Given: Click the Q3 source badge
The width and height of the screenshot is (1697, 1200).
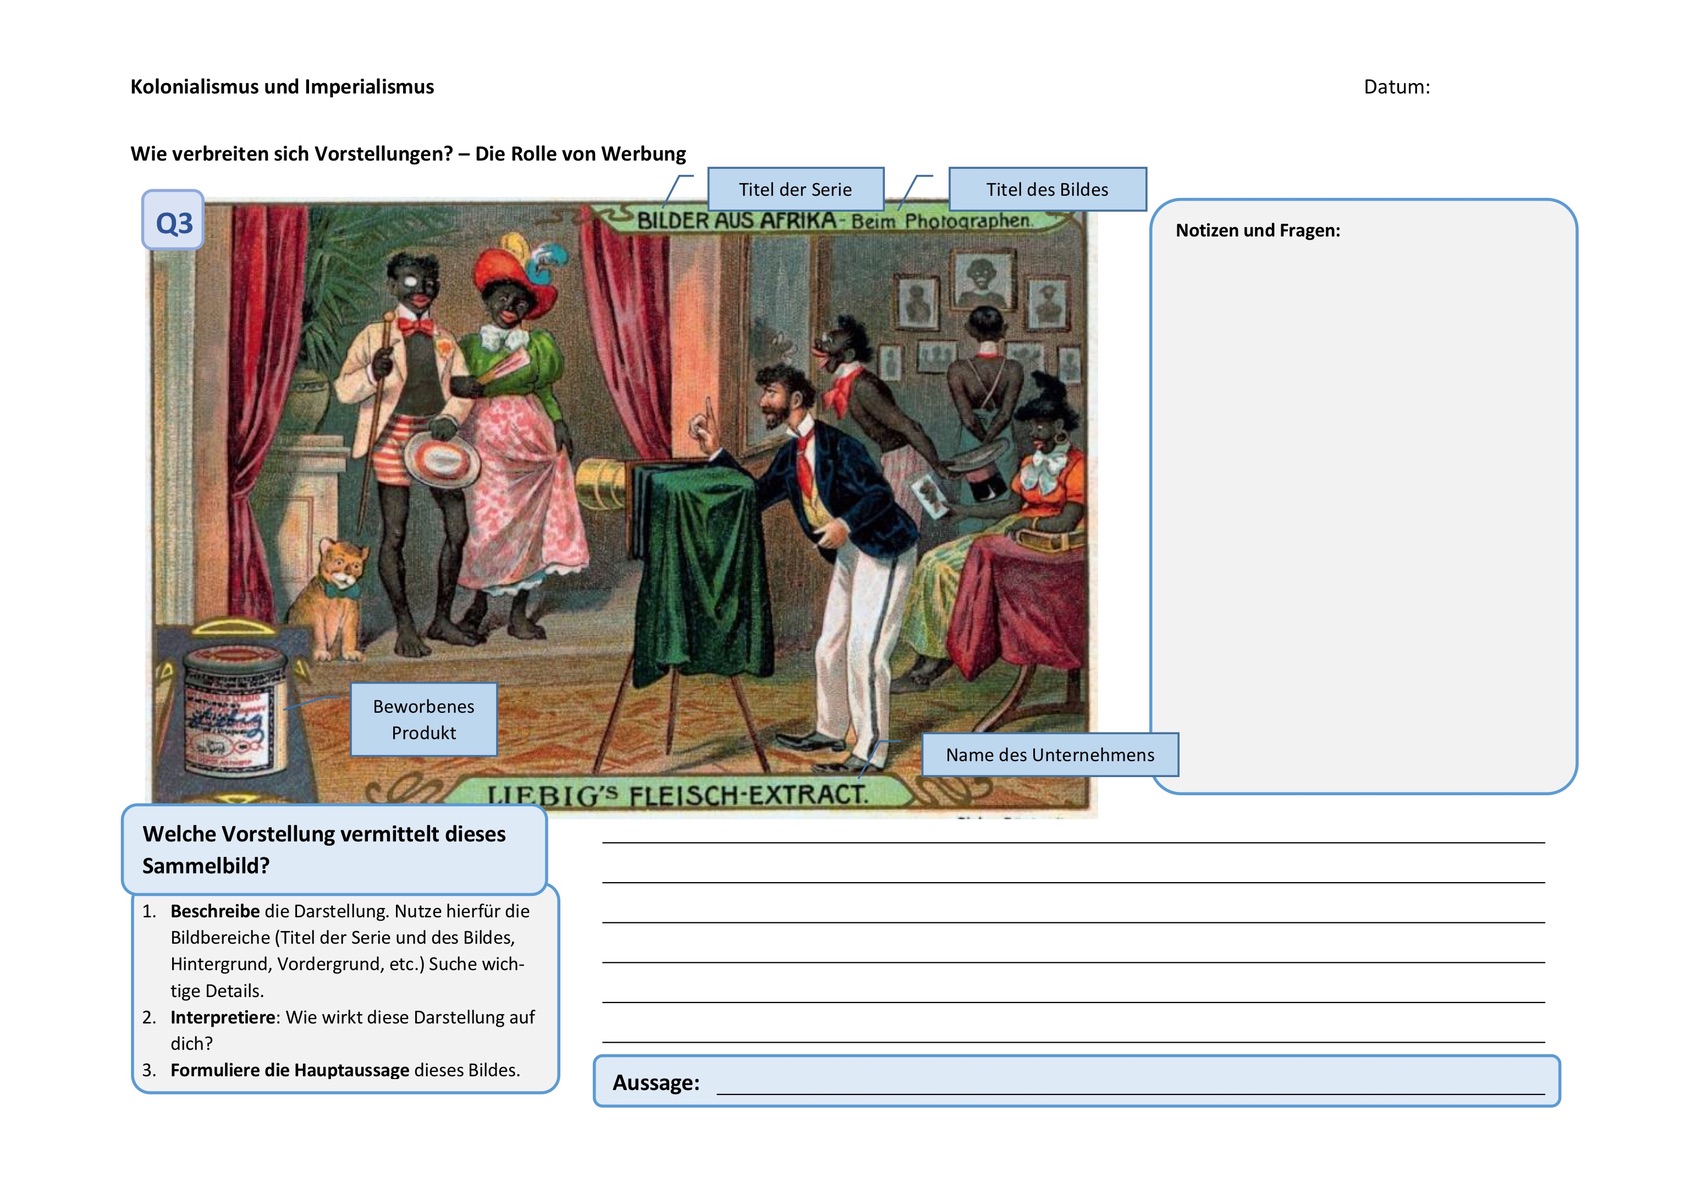Looking at the screenshot, I should (173, 221).
